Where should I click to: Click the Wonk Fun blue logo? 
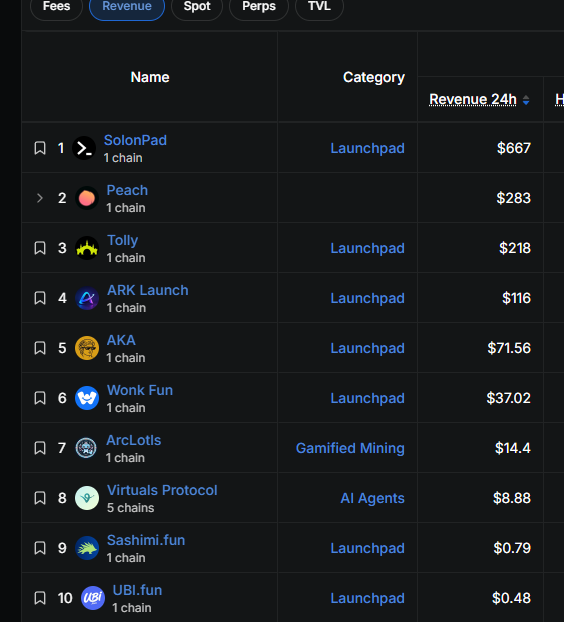(x=87, y=398)
